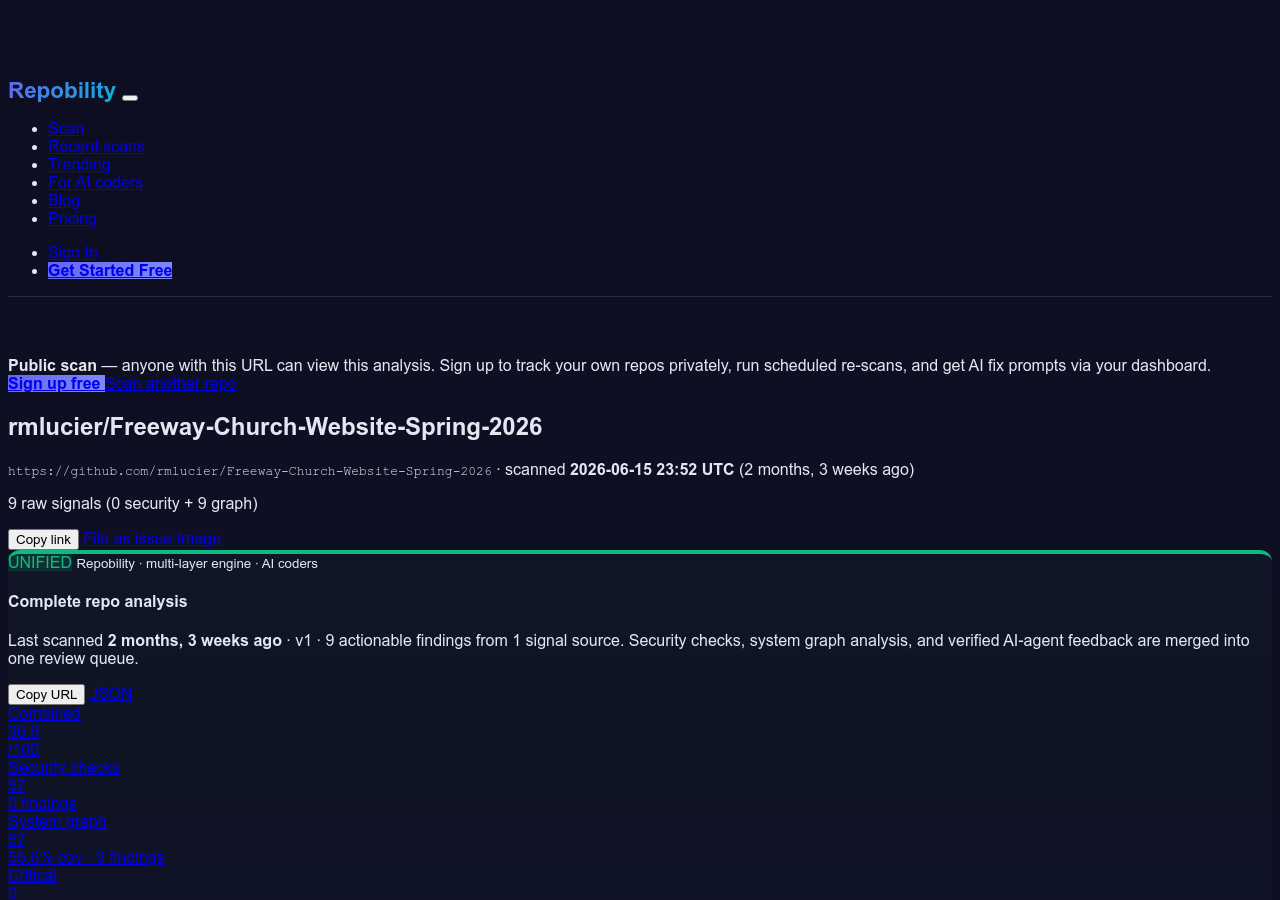Screen dimensions: 1280x900
Task: Visit the For AI coders page
Action: 95,182
